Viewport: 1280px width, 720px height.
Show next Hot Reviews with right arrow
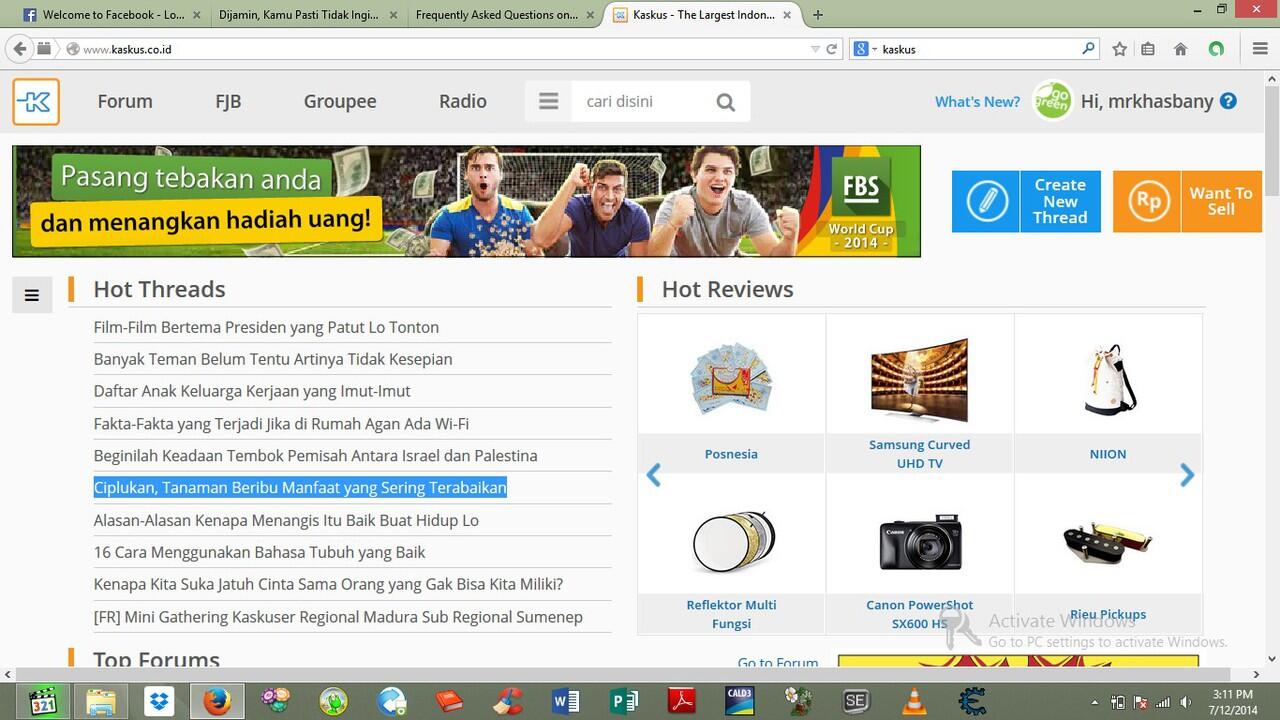tap(1187, 475)
